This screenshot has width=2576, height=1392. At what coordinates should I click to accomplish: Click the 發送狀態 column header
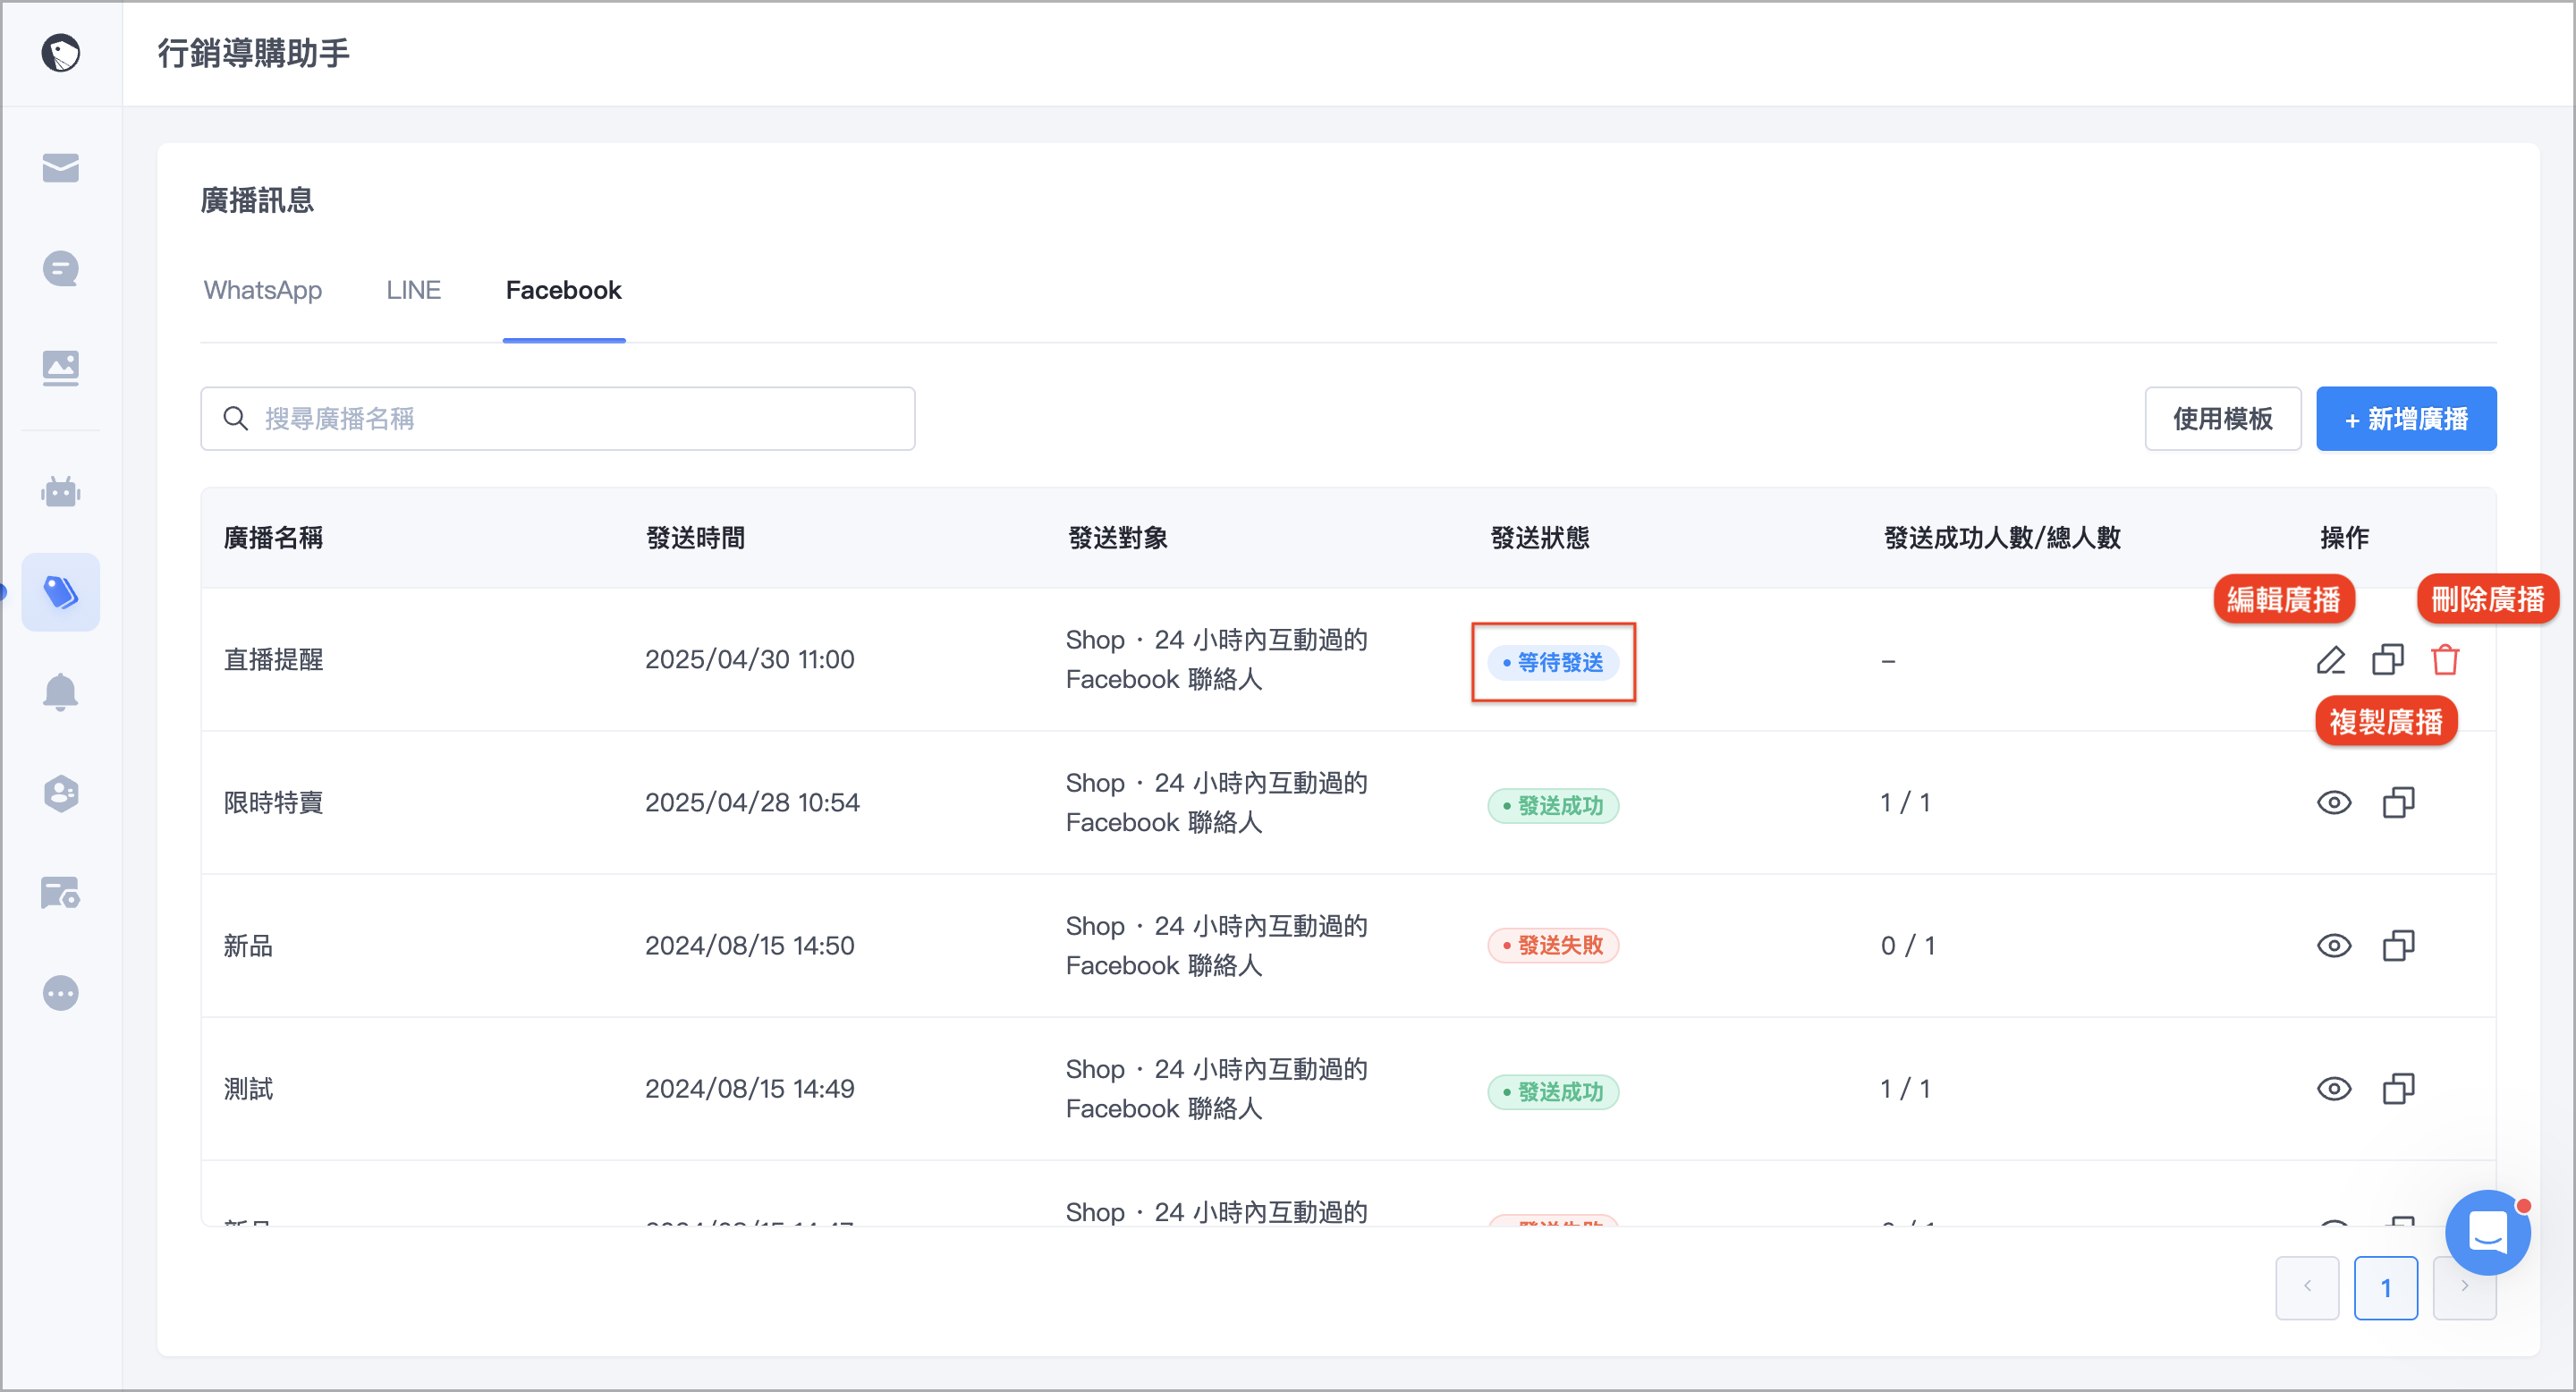[1540, 538]
